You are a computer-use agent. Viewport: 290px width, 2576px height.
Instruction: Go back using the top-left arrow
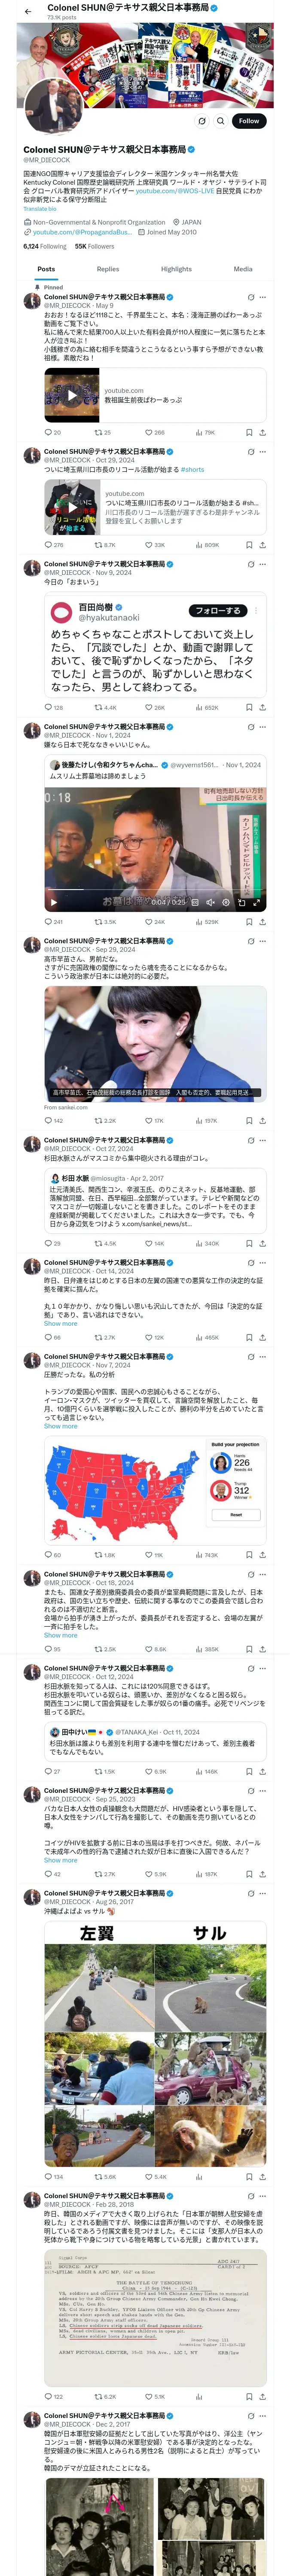pos(28,11)
